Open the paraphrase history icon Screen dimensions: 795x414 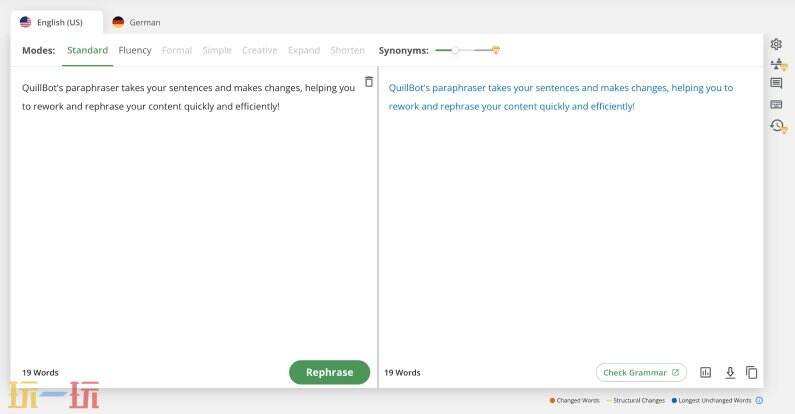coord(777,125)
